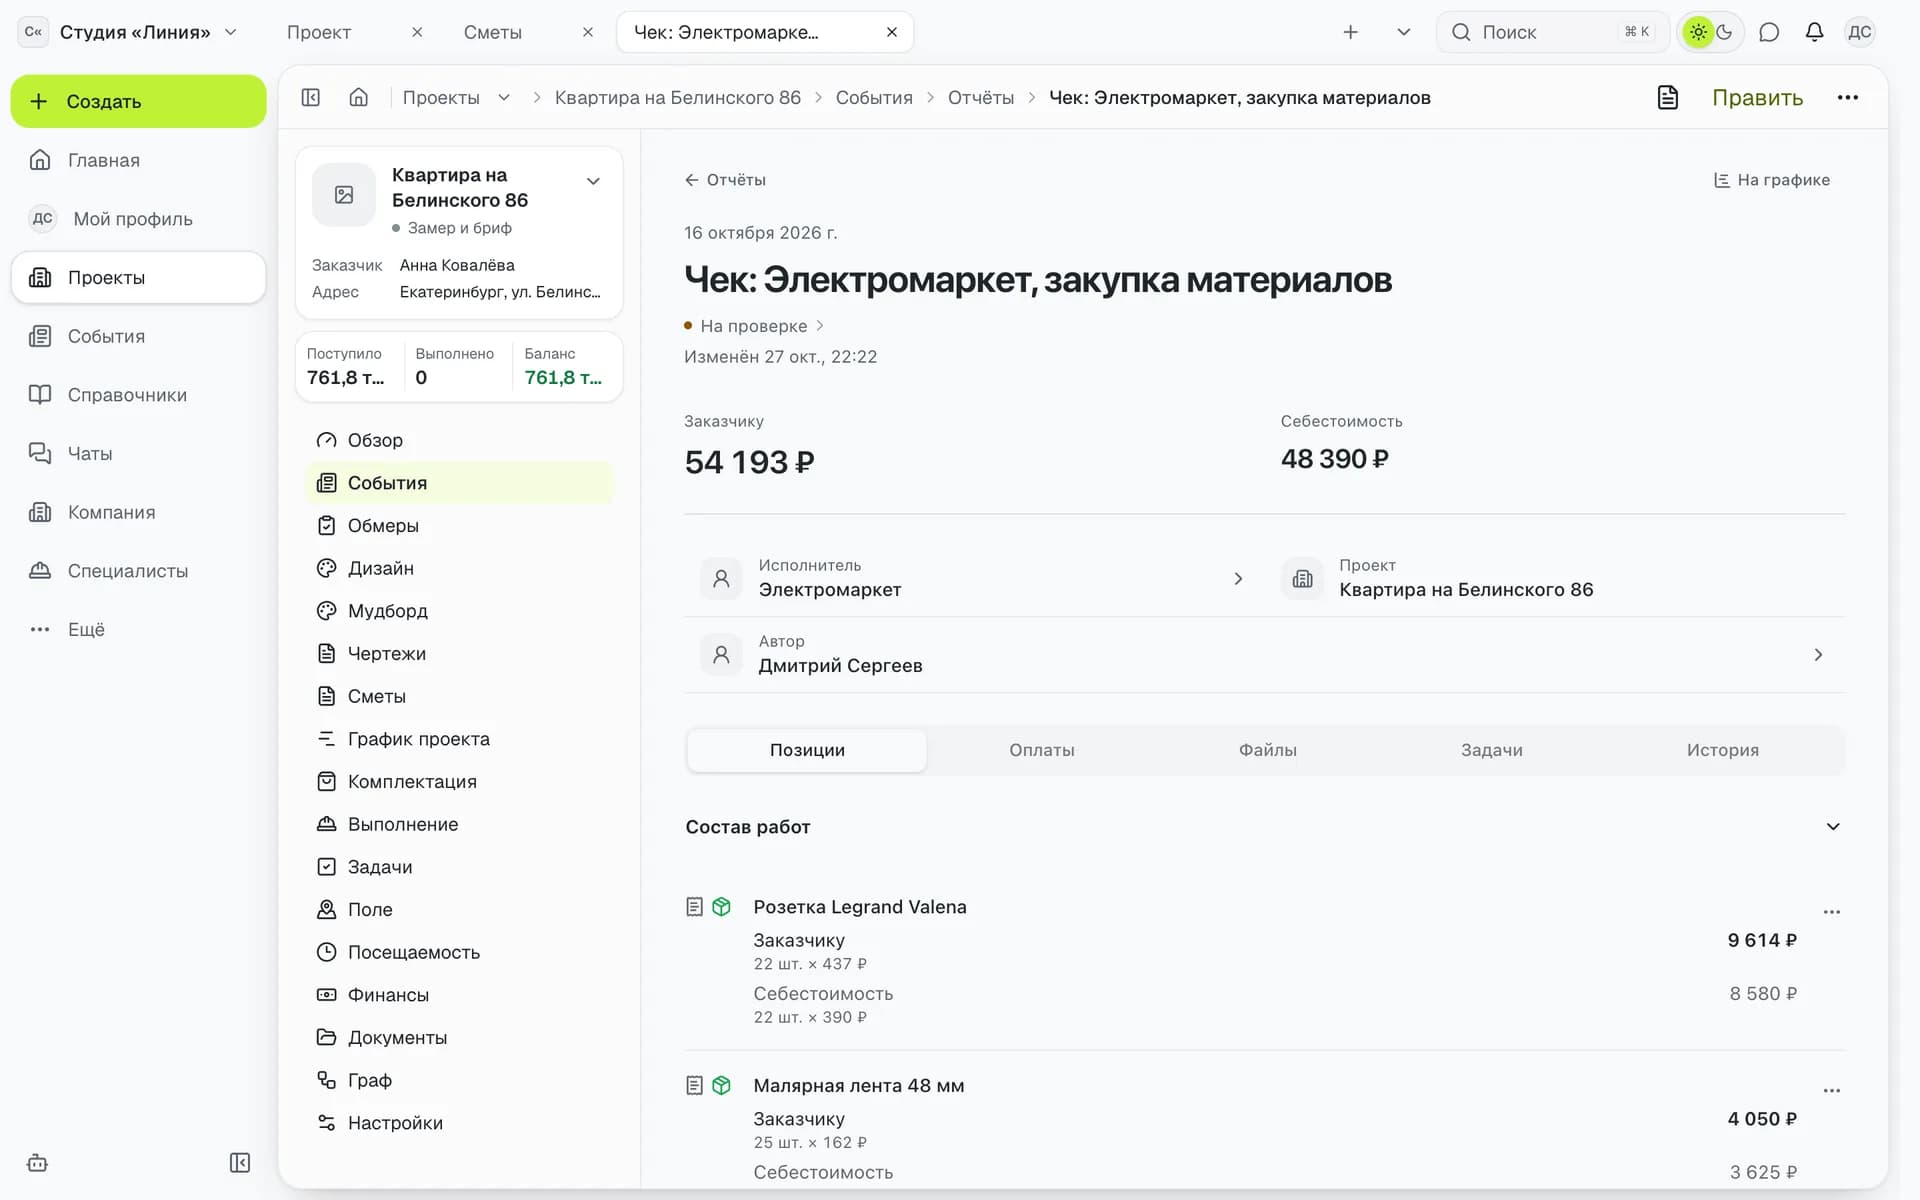Open Компания section
1920x1200 pixels.
[x=138, y=512]
